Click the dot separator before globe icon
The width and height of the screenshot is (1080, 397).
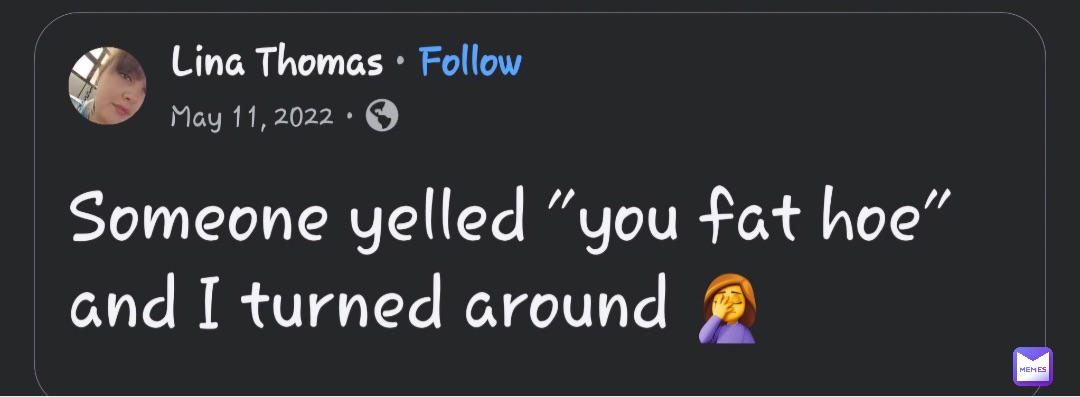pos(349,117)
